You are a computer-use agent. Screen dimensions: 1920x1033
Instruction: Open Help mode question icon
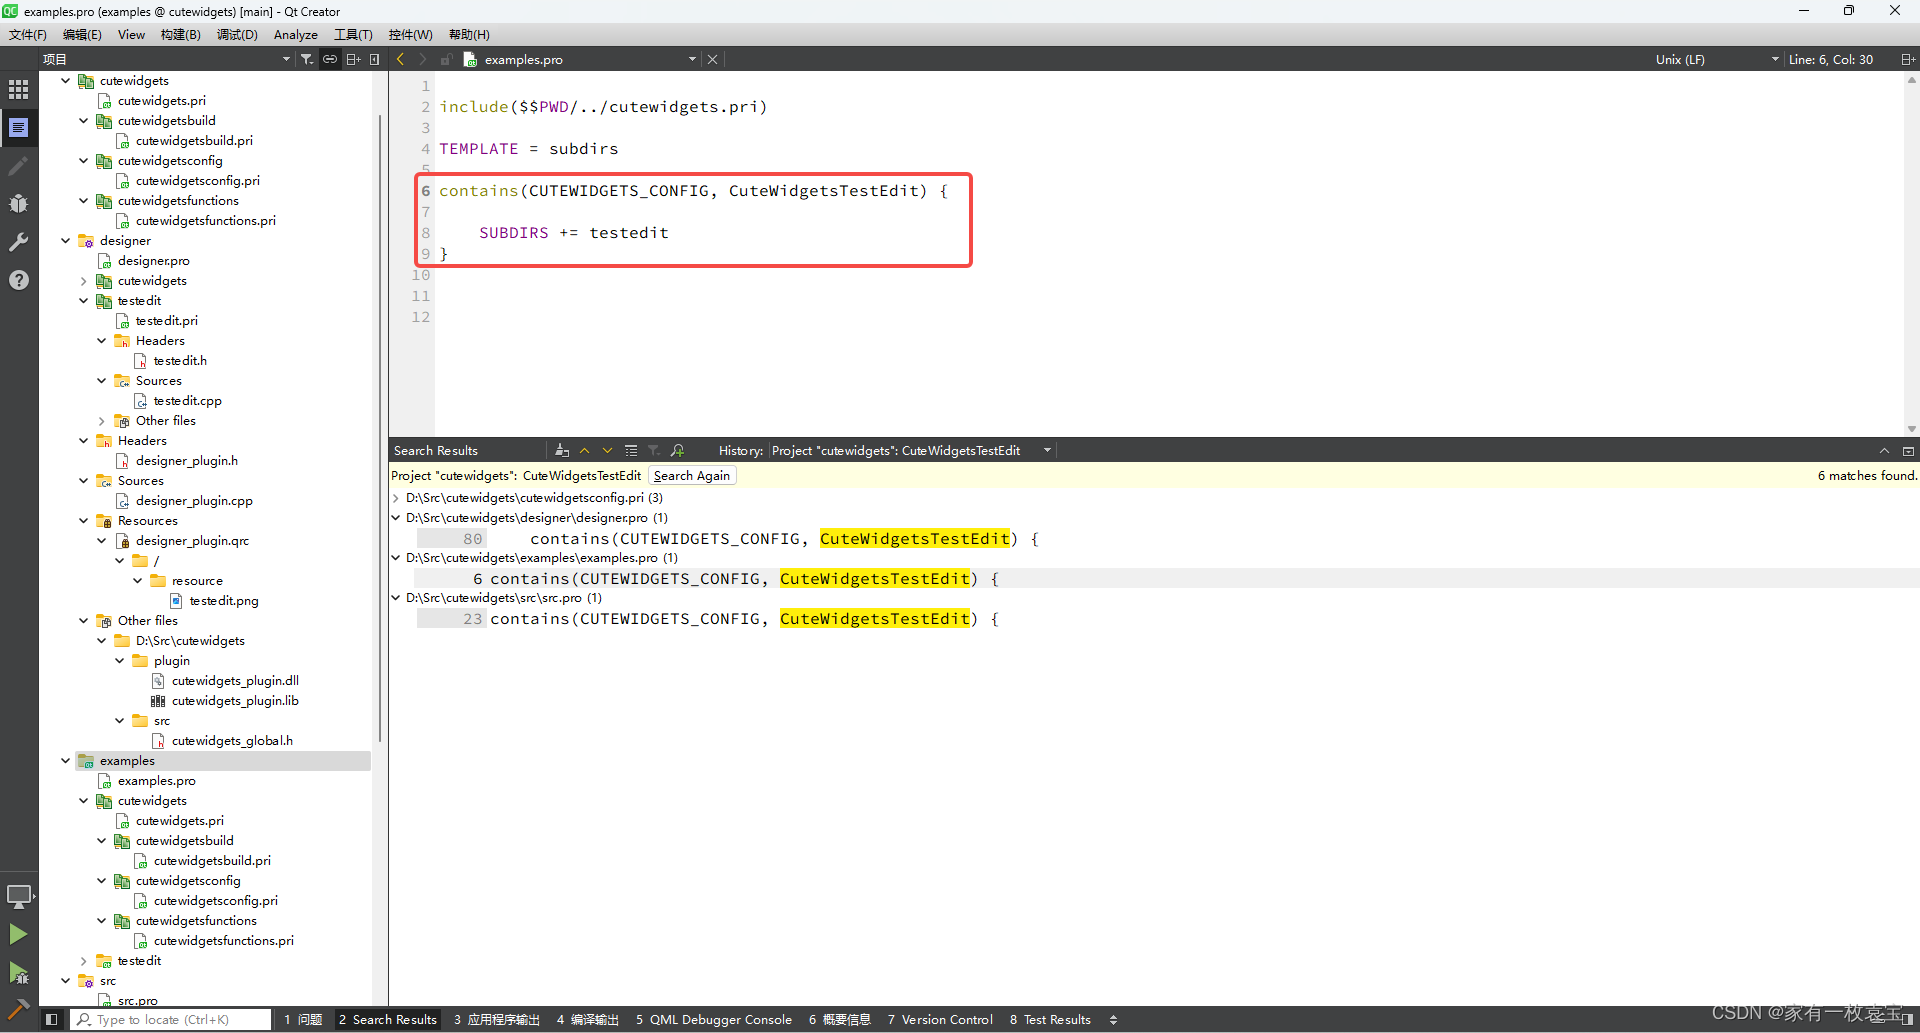18,280
